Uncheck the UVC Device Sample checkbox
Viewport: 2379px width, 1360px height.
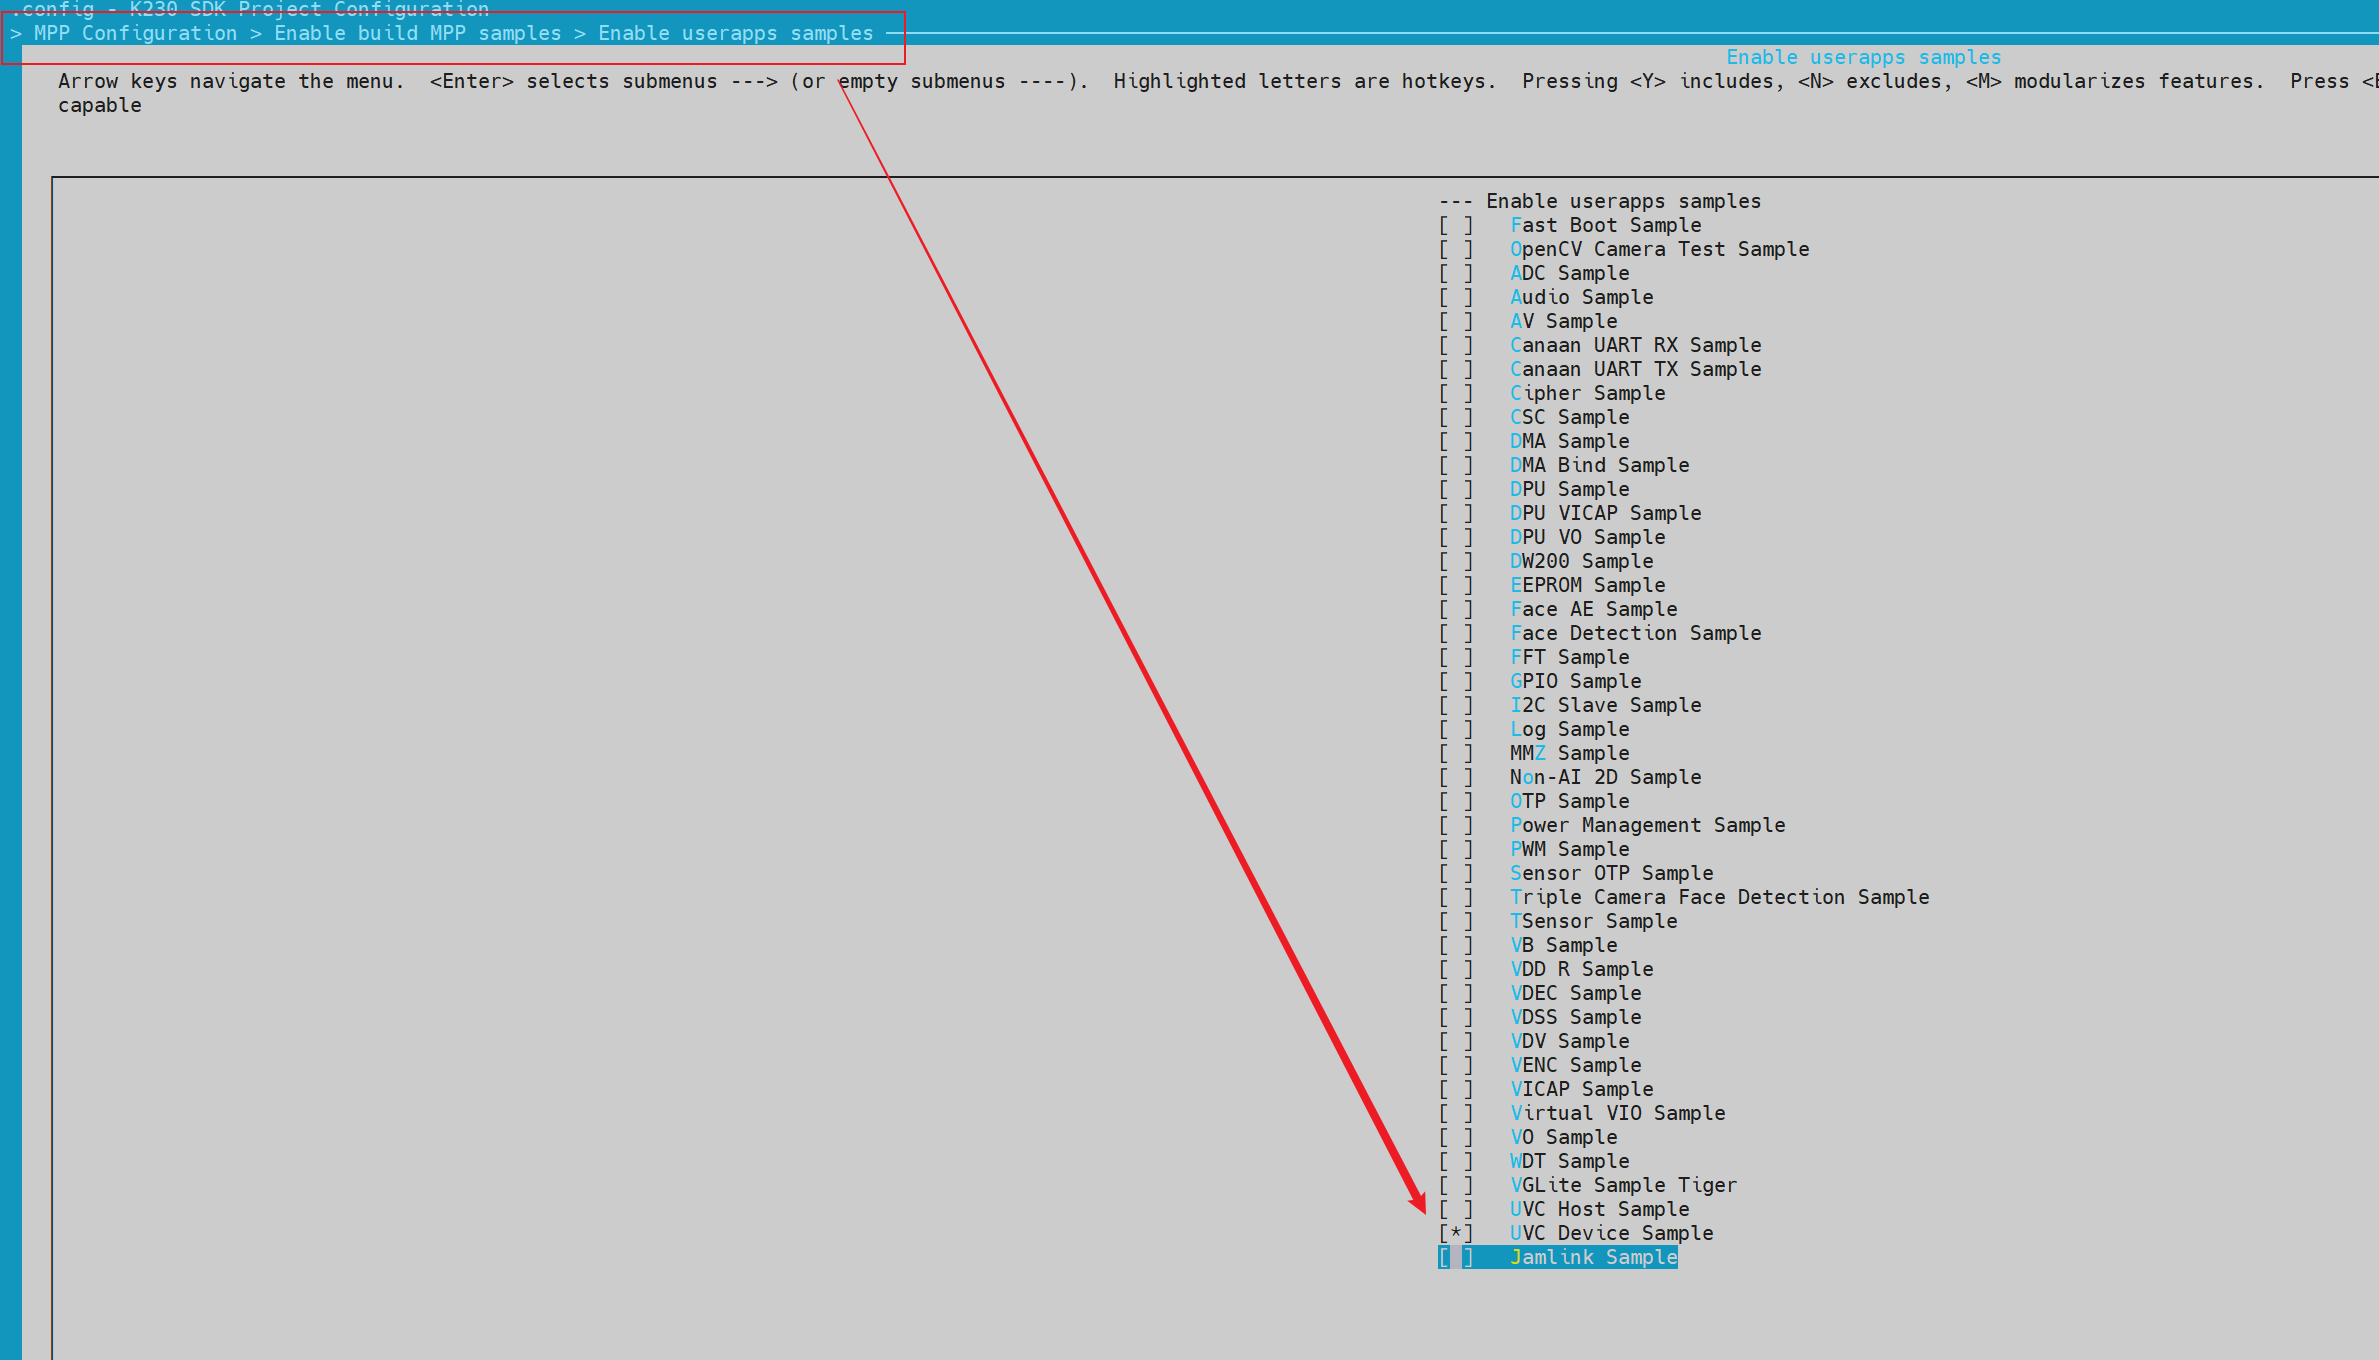pyautogui.click(x=1456, y=1234)
